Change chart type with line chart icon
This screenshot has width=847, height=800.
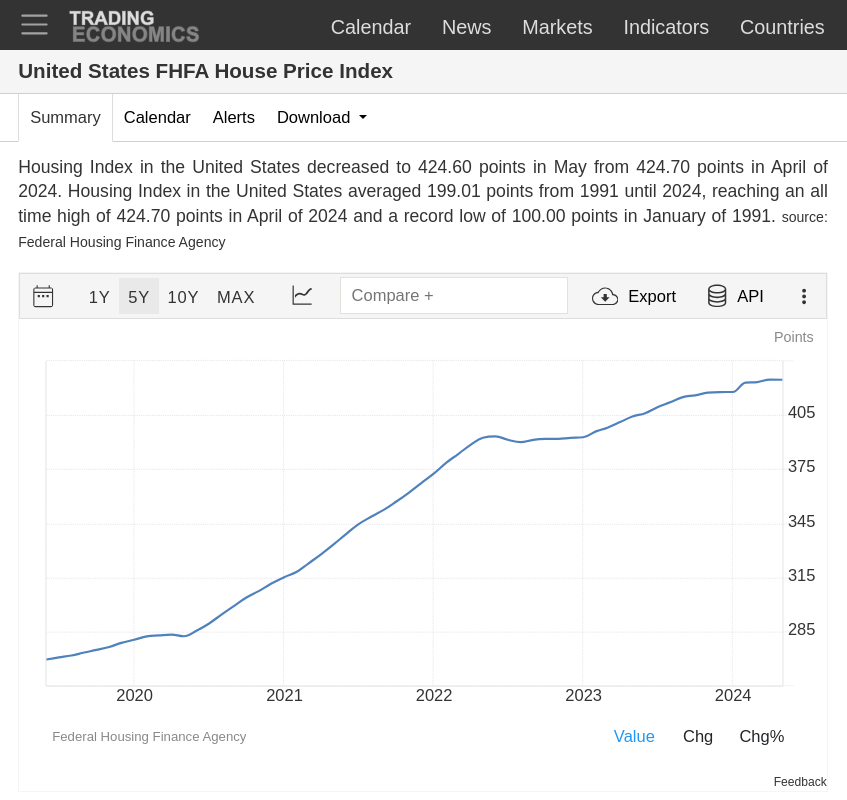[x=302, y=296]
